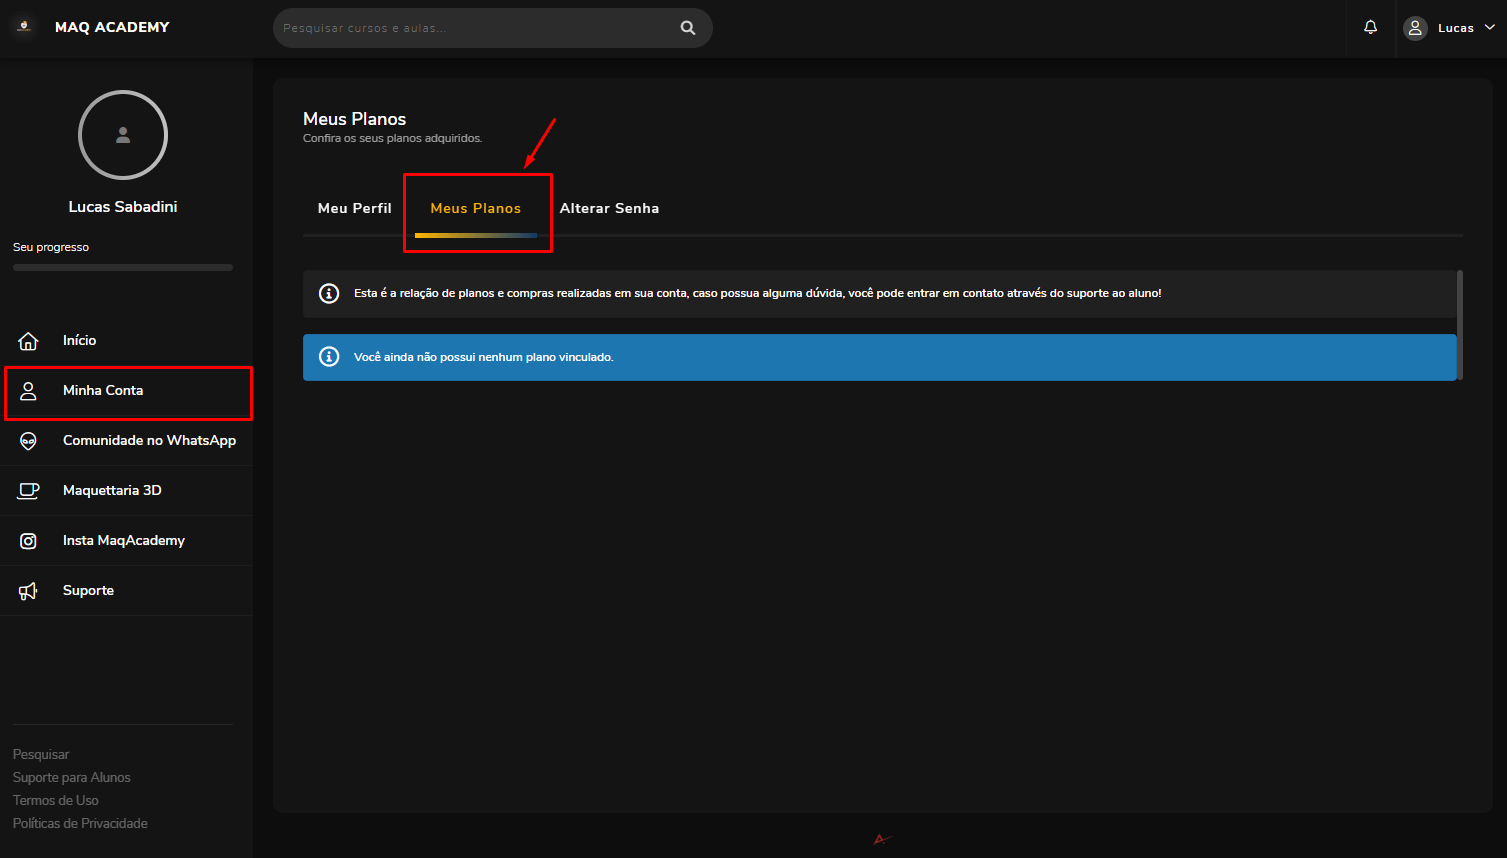Click the notification bell icon
This screenshot has height=858, width=1507.
(1370, 28)
